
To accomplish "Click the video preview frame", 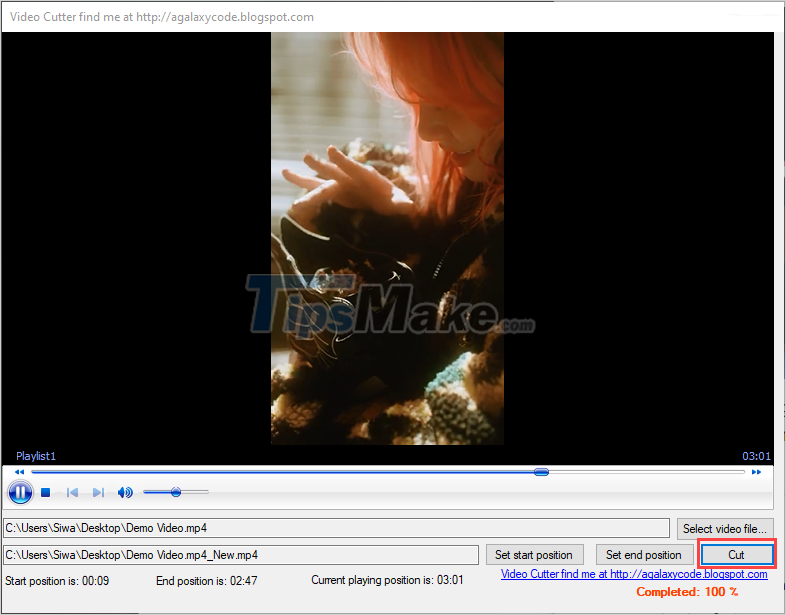I will point(387,239).
